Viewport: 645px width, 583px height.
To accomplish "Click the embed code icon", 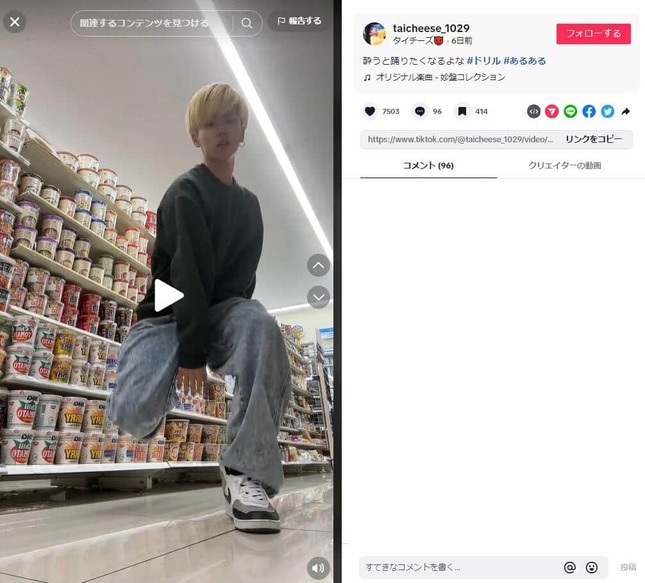I will click(x=534, y=111).
